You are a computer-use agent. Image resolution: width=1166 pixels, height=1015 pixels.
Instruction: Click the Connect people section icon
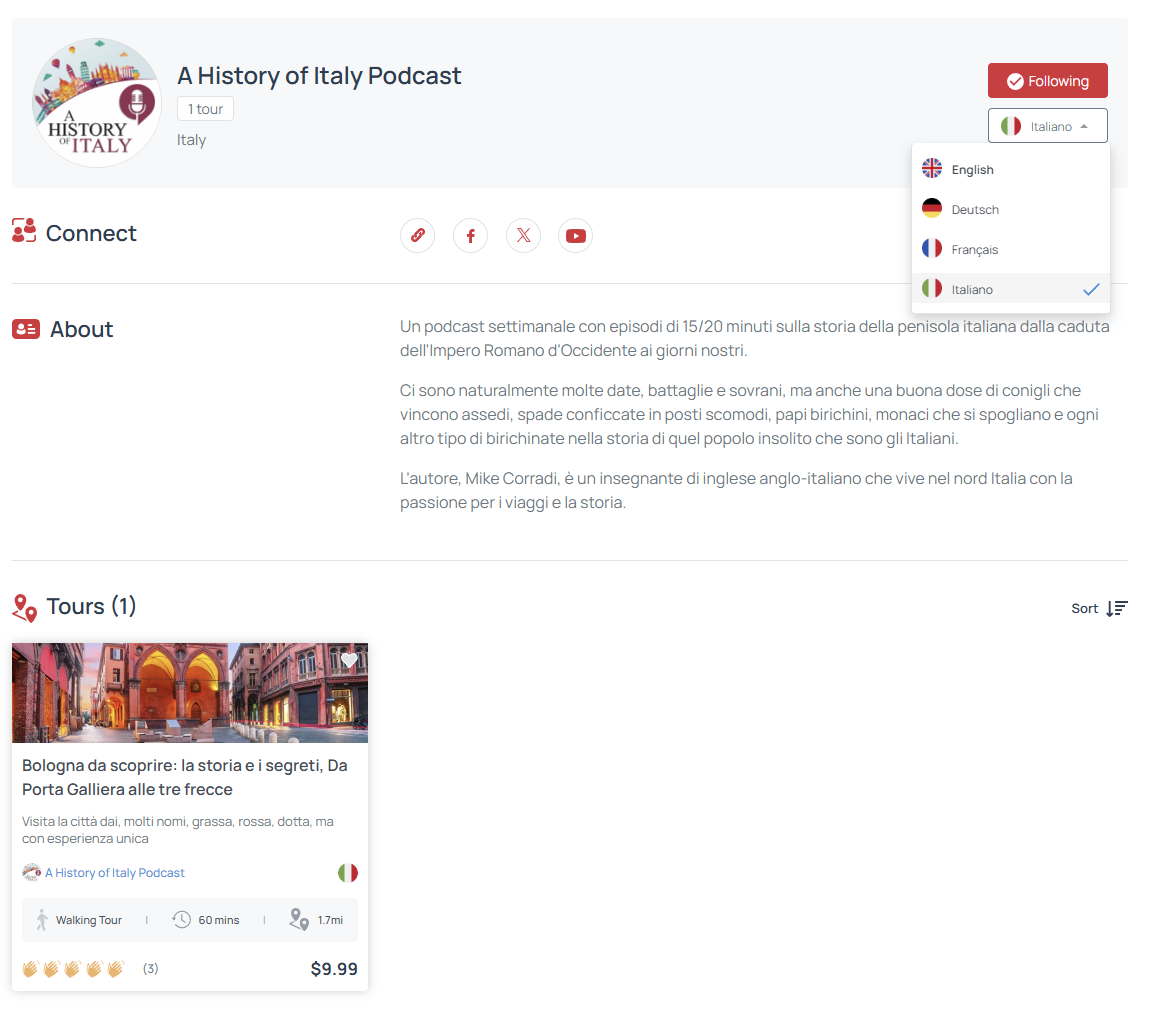click(x=24, y=231)
